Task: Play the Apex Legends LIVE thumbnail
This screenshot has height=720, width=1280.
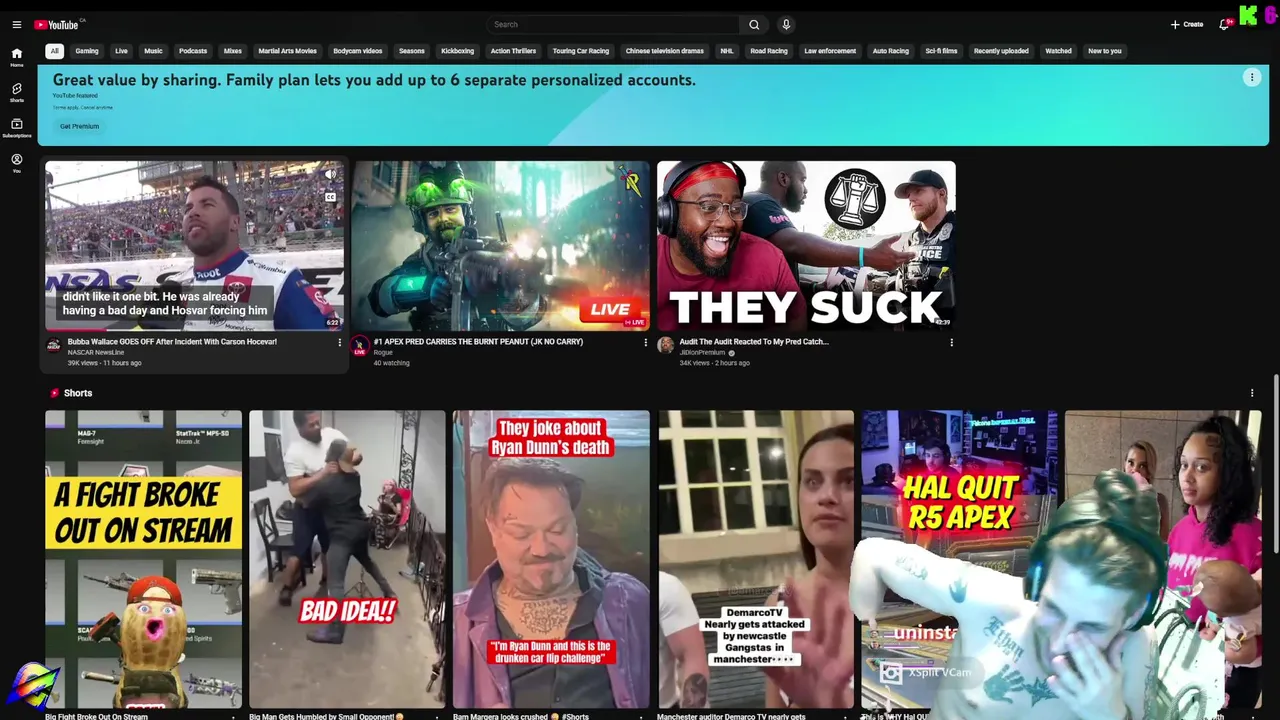Action: (x=500, y=245)
